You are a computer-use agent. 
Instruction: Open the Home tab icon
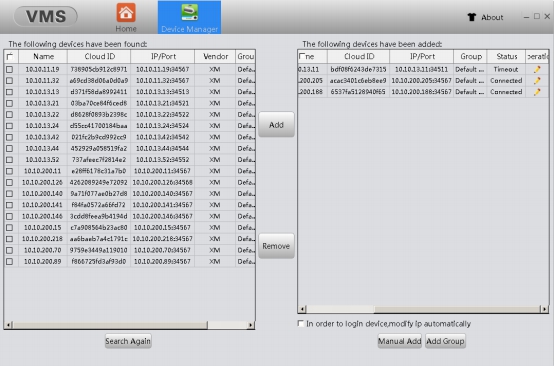(x=126, y=12)
